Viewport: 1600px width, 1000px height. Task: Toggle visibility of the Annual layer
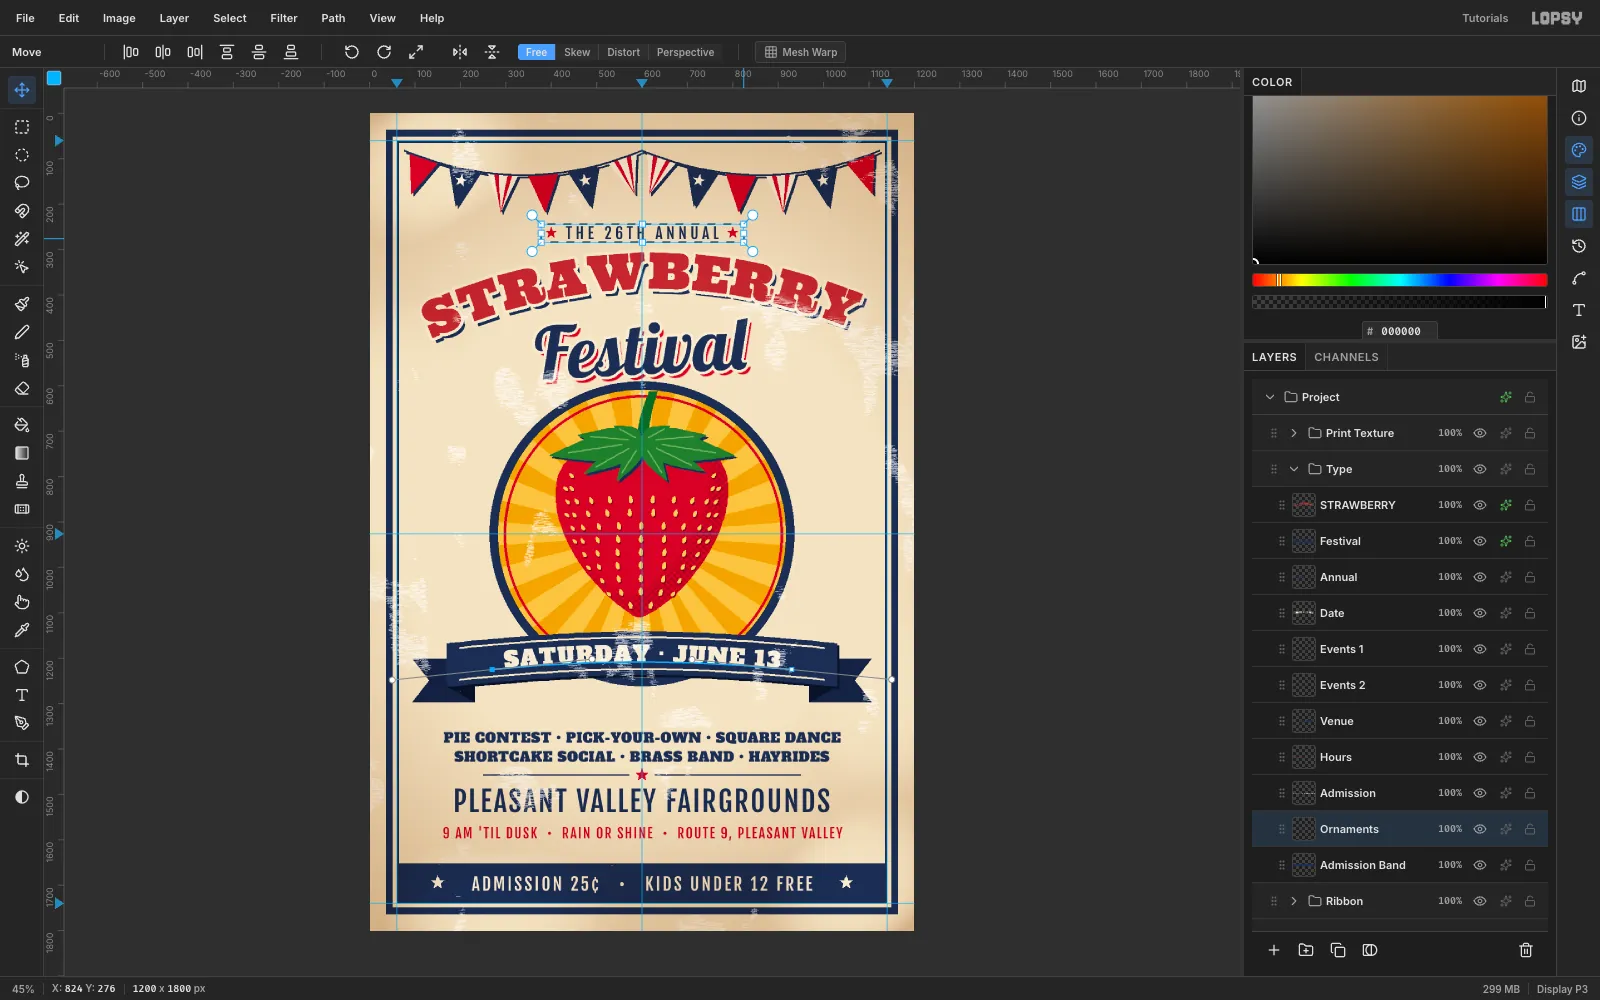point(1480,577)
